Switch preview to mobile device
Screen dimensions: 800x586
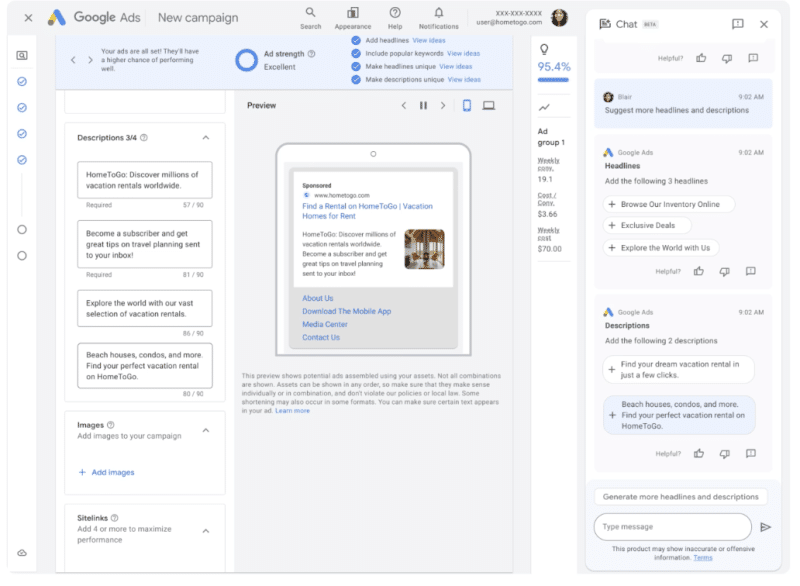click(x=467, y=106)
